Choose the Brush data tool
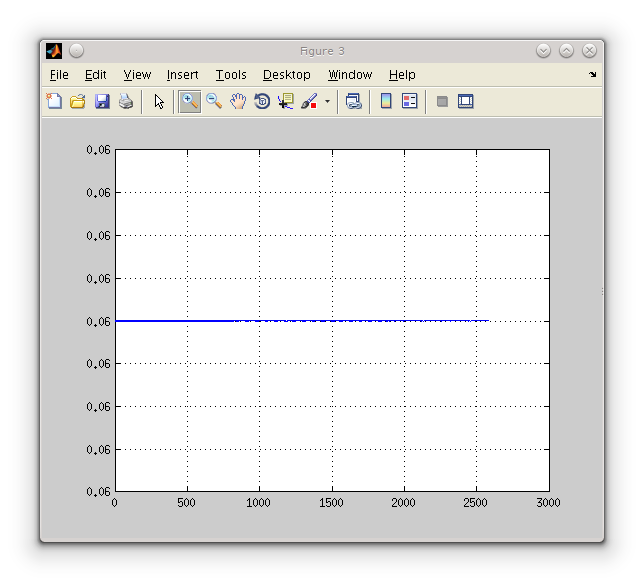This screenshot has height=582, width=644. [x=309, y=101]
